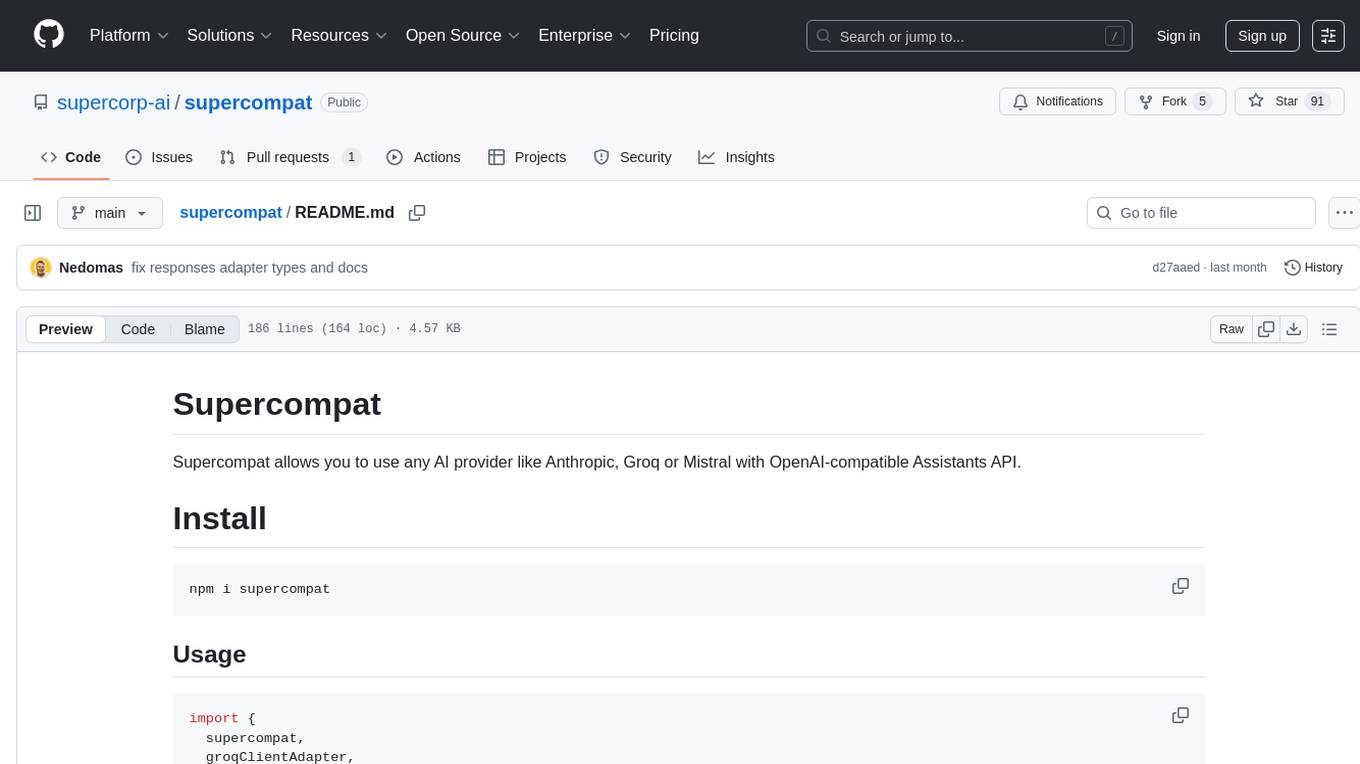Open the supercompat repository link
The width and height of the screenshot is (1360, 764).
(x=248, y=102)
